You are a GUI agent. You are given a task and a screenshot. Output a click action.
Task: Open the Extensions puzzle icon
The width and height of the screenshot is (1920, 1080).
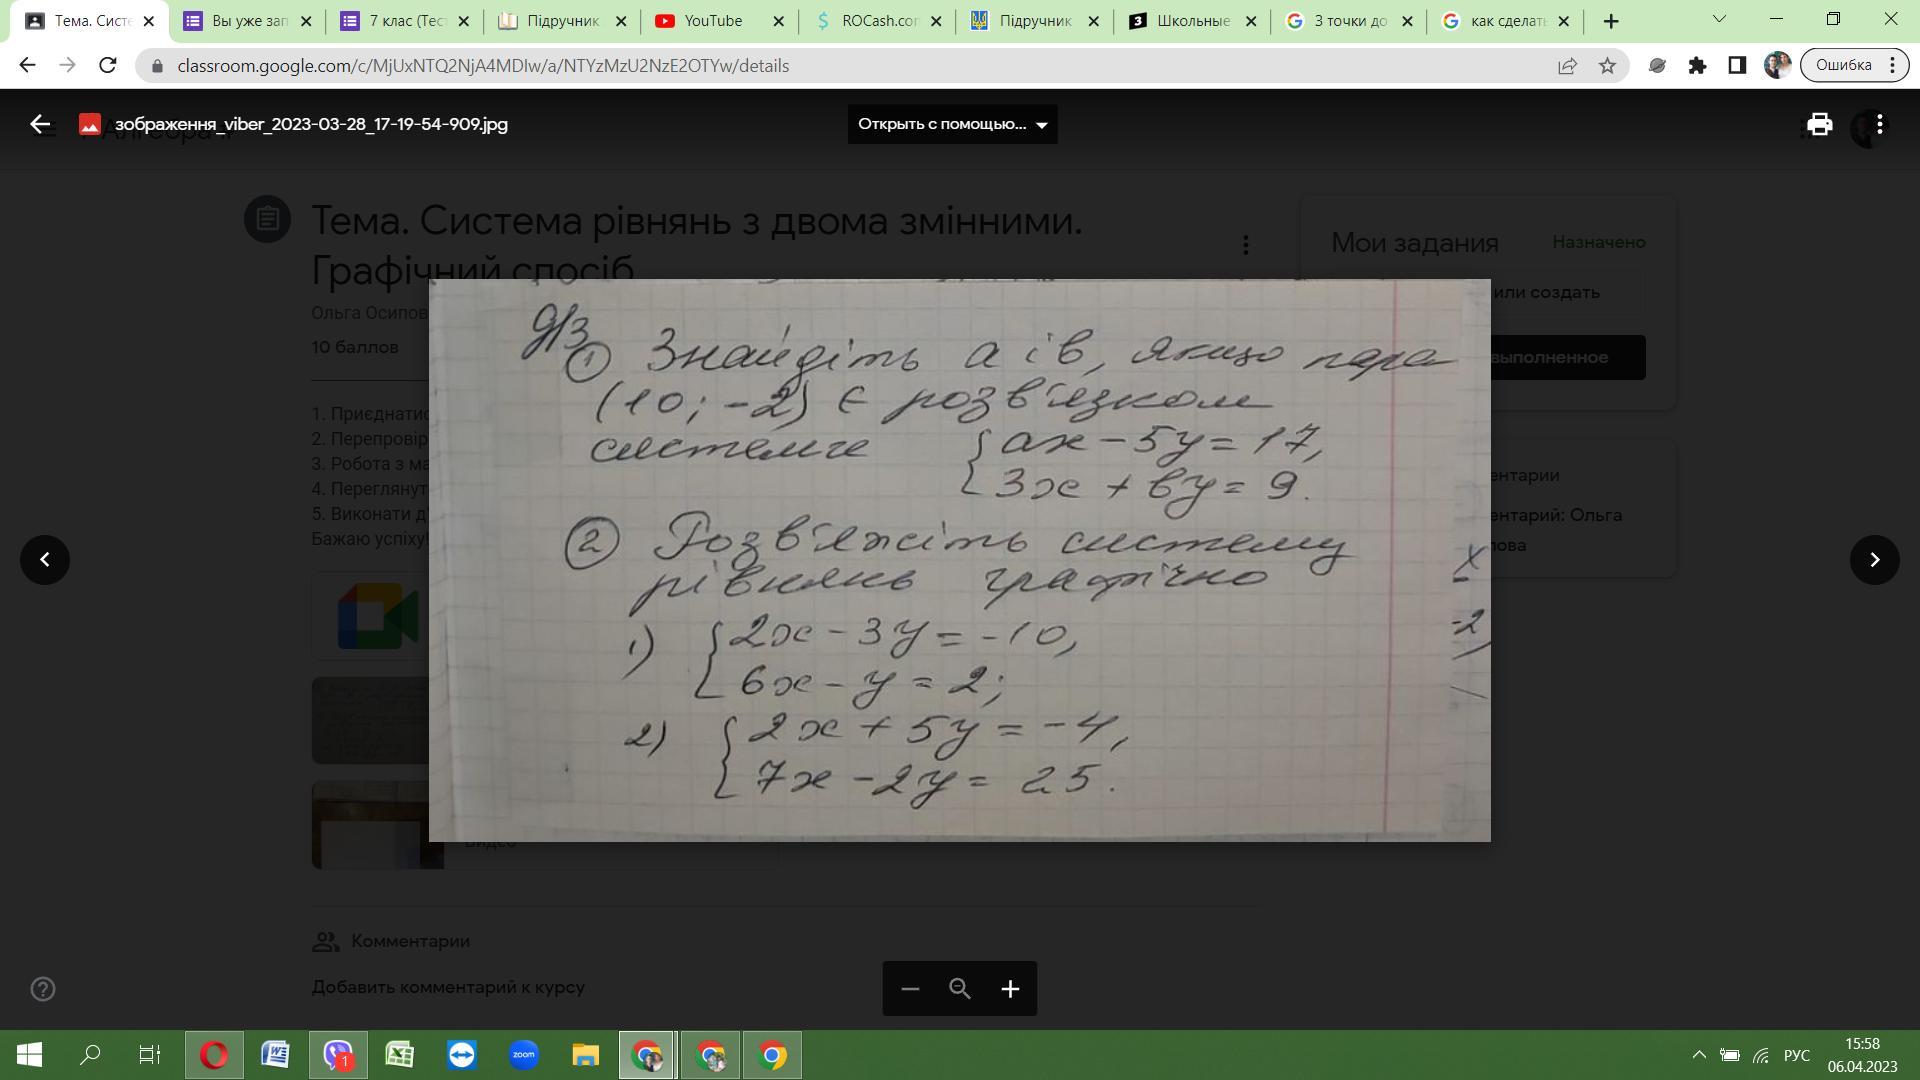coord(1697,66)
